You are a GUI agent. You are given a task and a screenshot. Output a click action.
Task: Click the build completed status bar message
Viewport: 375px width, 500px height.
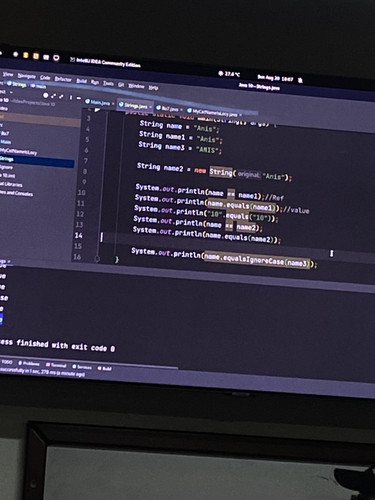tap(42, 373)
